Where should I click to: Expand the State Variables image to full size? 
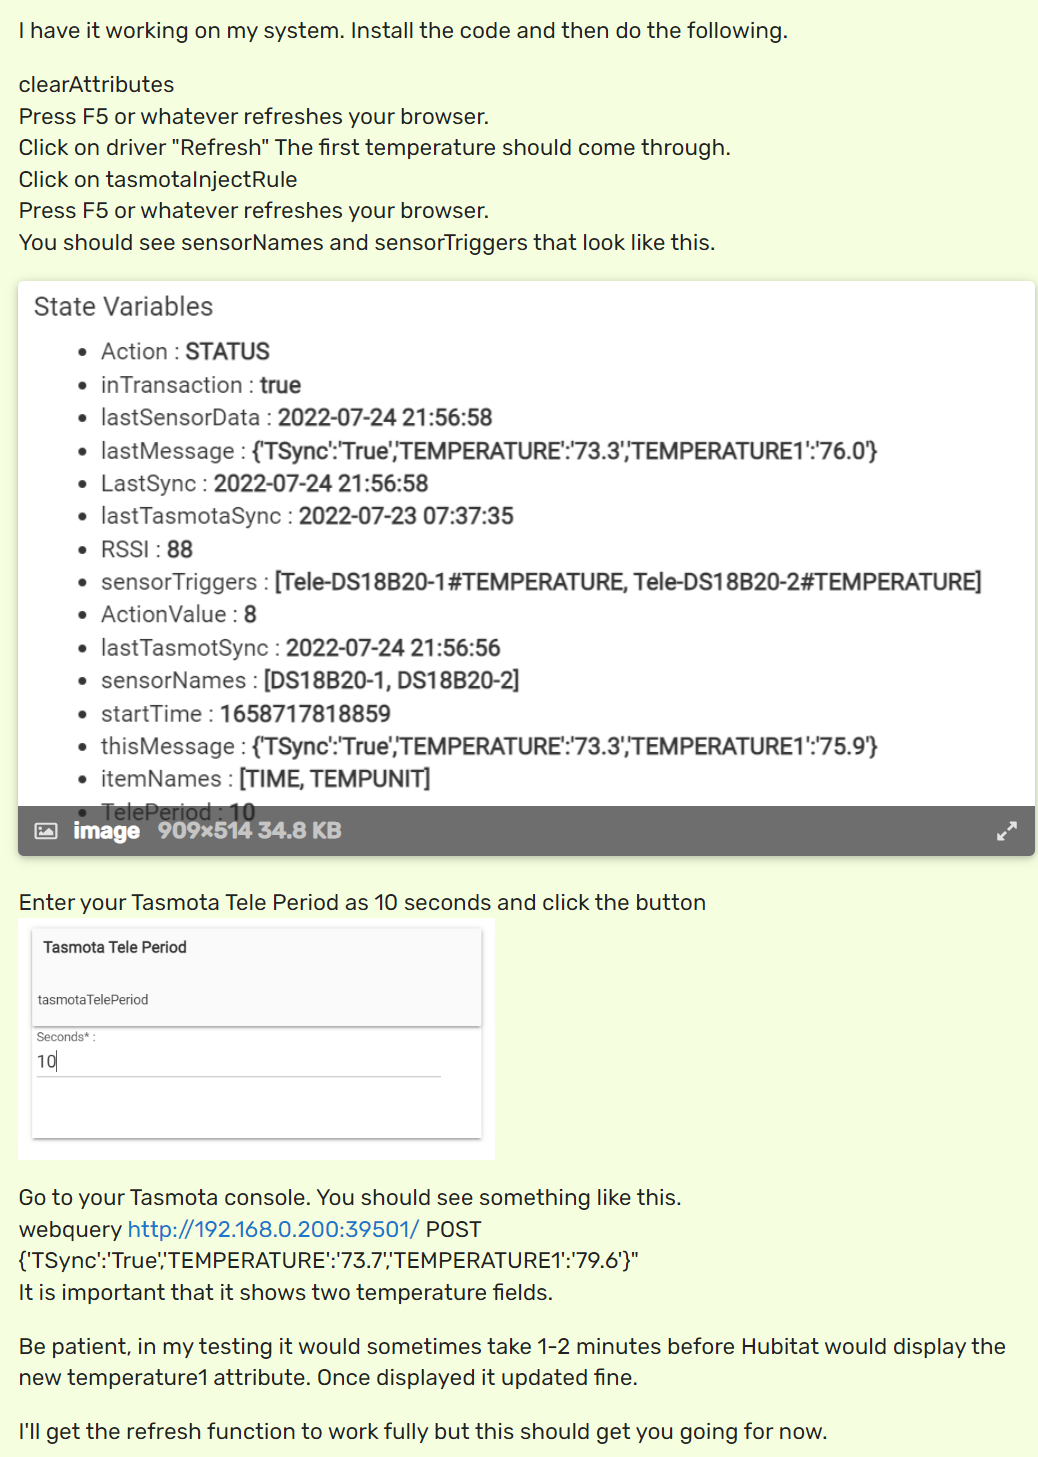pyautogui.click(x=1006, y=831)
